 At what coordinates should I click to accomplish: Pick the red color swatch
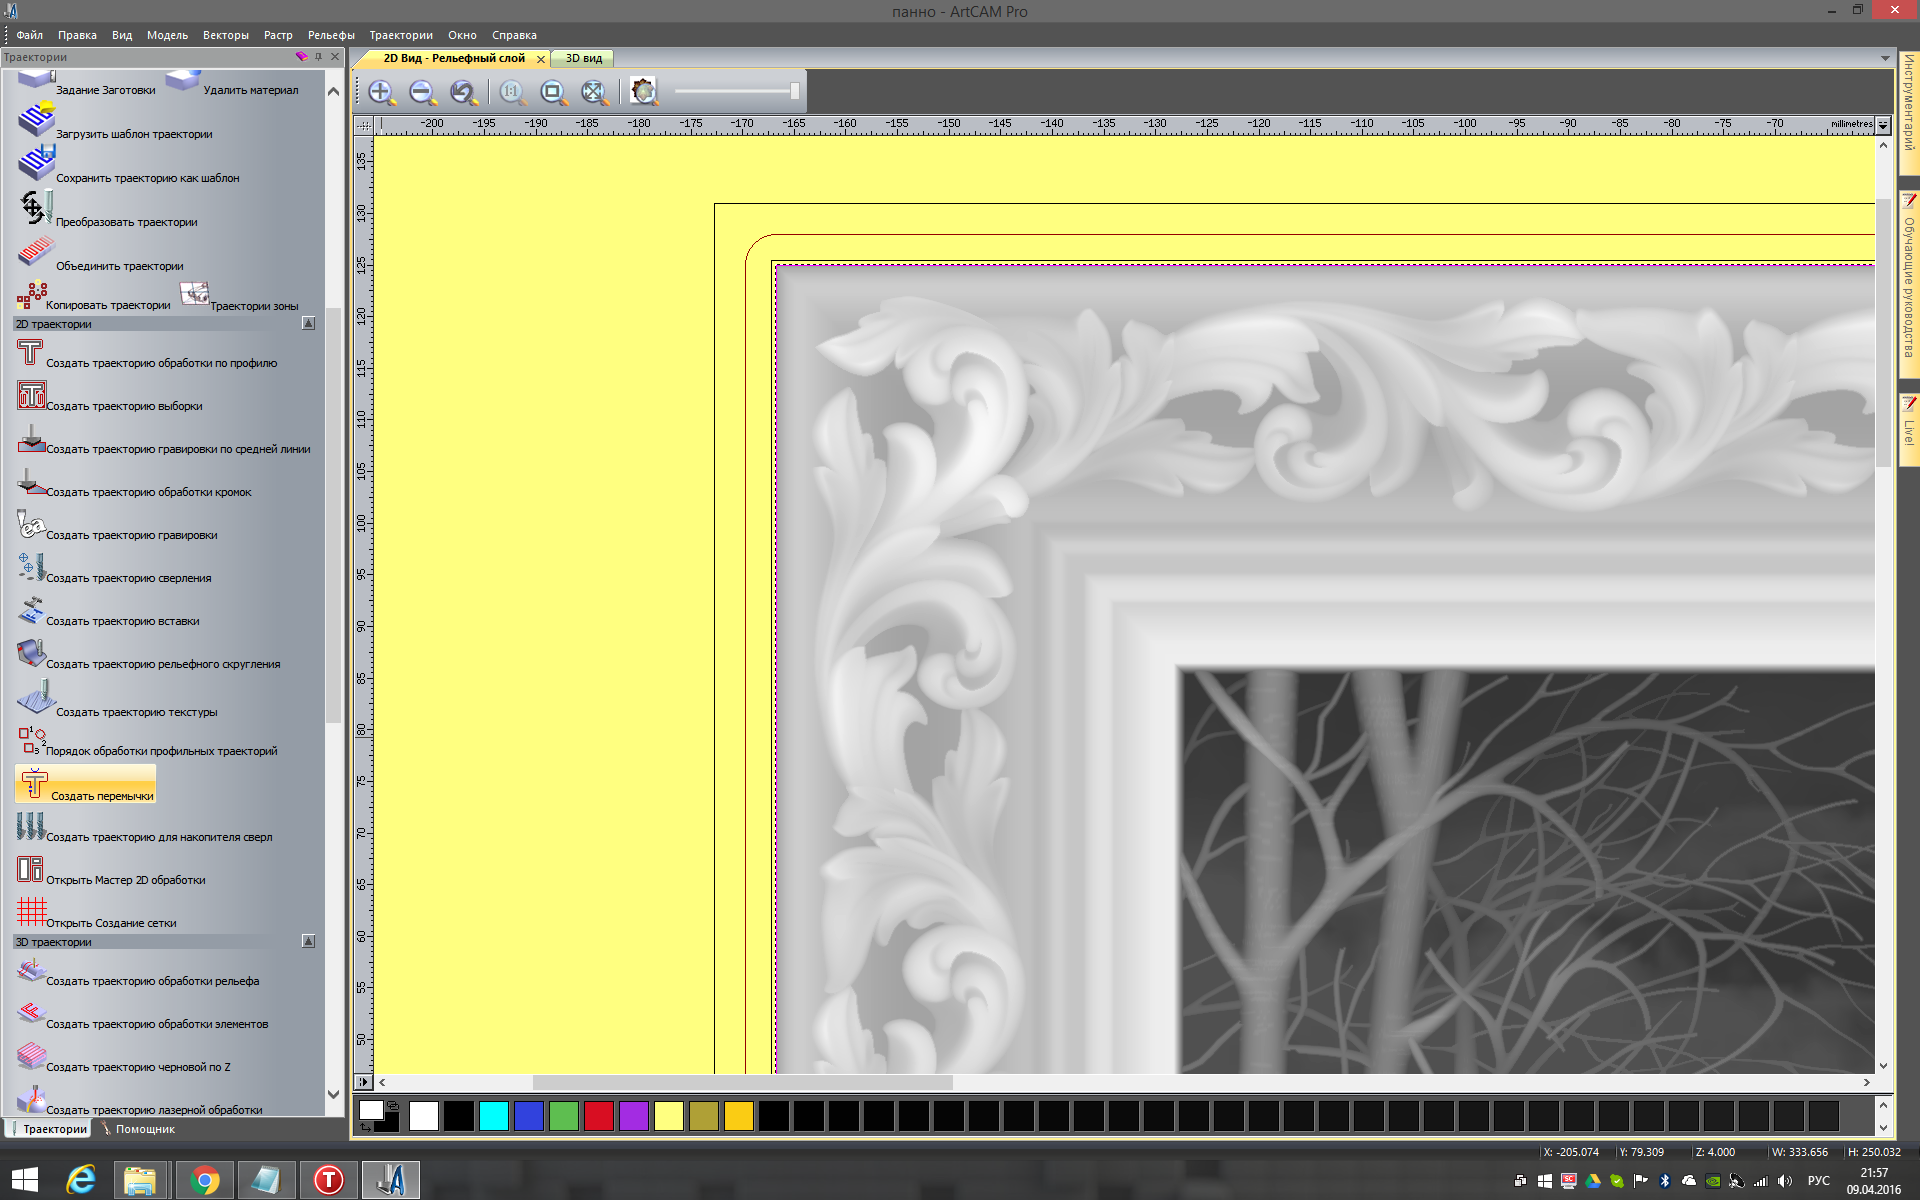pyautogui.click(x=598, y=1116)
